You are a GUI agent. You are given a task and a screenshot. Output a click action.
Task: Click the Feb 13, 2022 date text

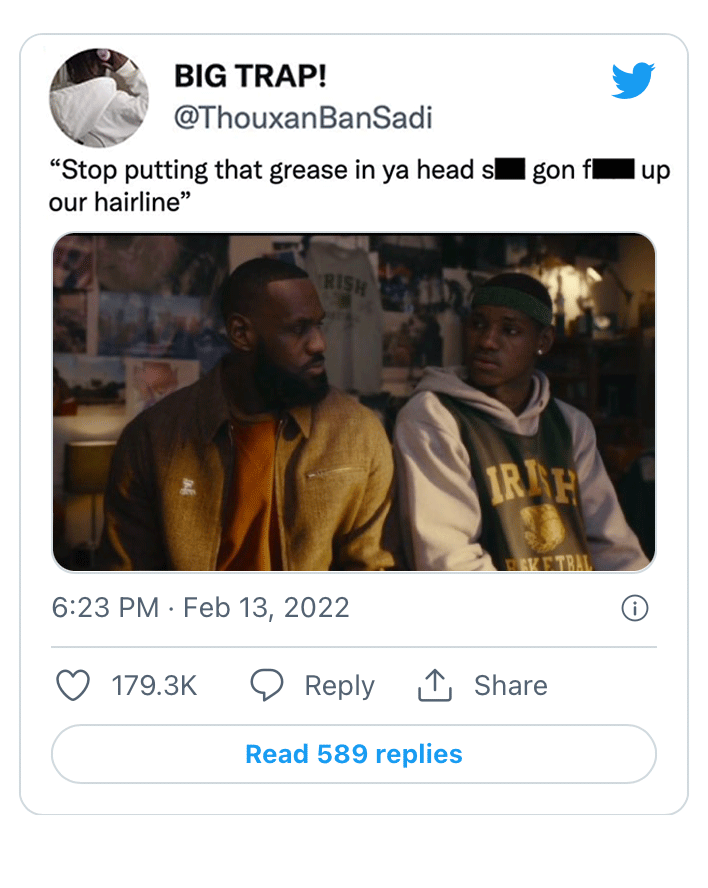point(266,608)
